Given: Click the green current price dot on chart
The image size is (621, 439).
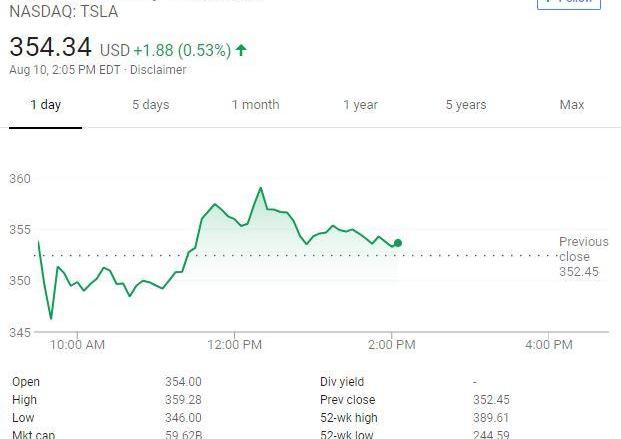Looking at the screenshot, I should [398, 243].
